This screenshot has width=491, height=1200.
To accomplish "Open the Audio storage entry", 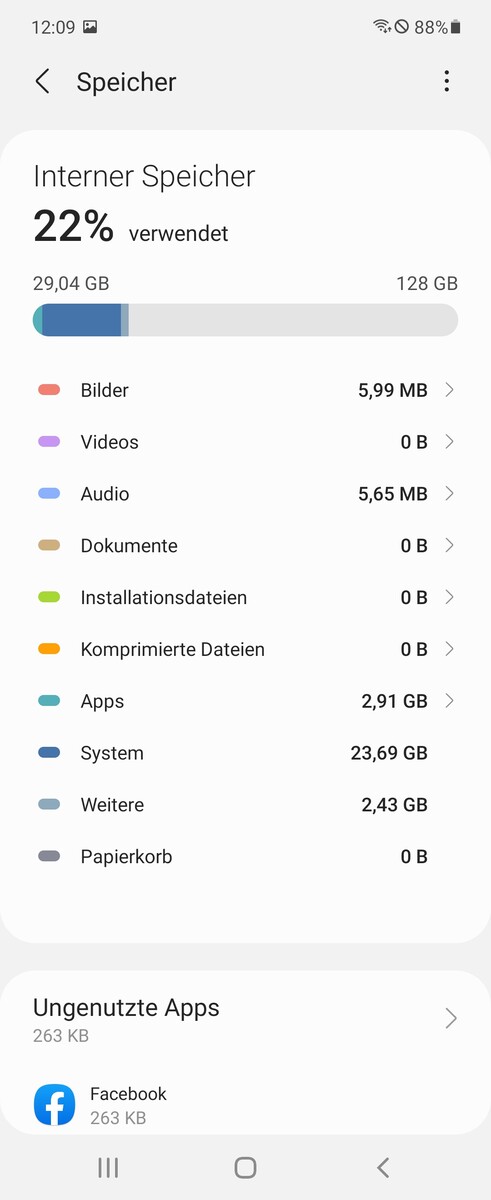I will (x=245, y=494).
